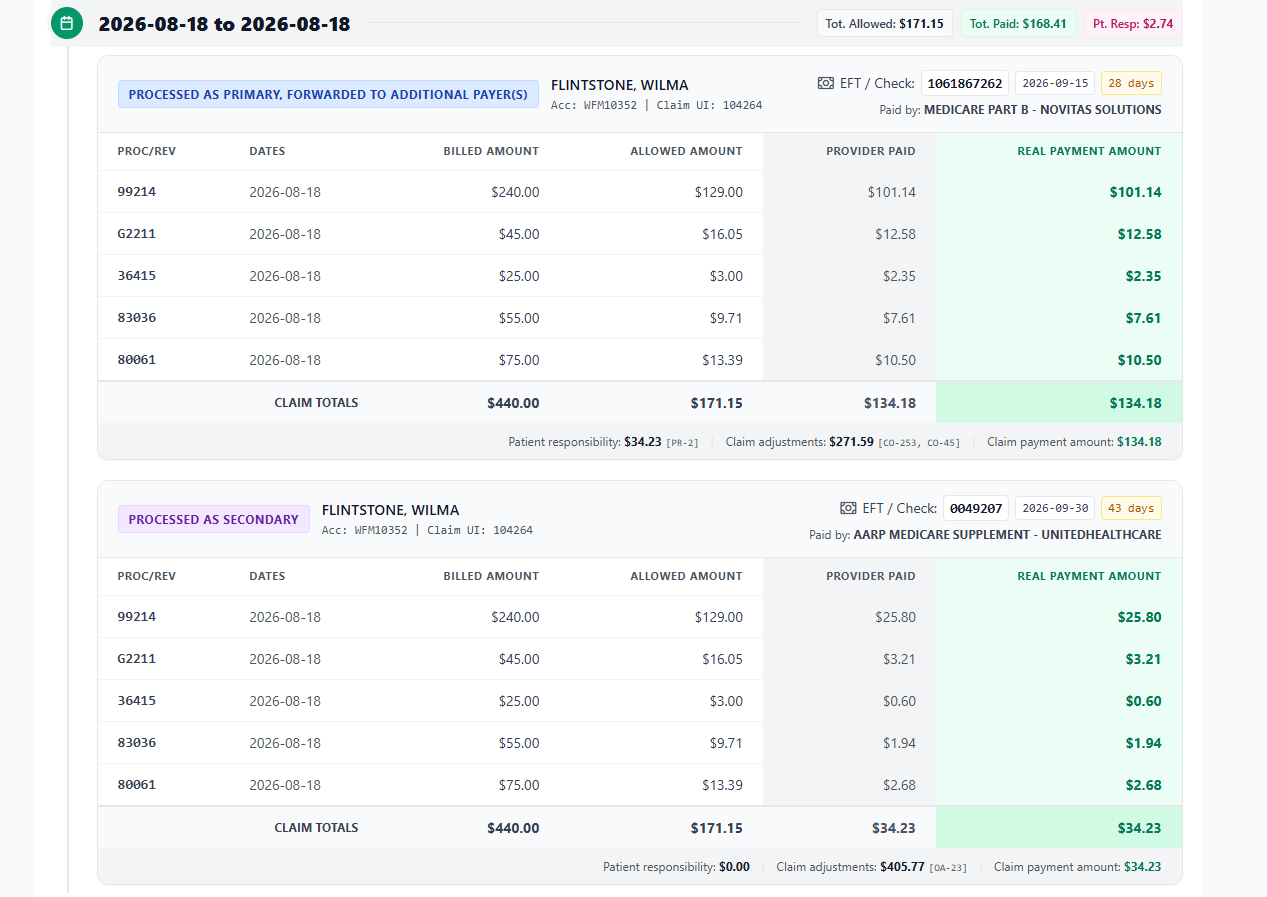The width and height of the screenshot is (1267, 897).
Task: Click claim payment amount $134.18 in primary footer
Action: pos(1139,441)
